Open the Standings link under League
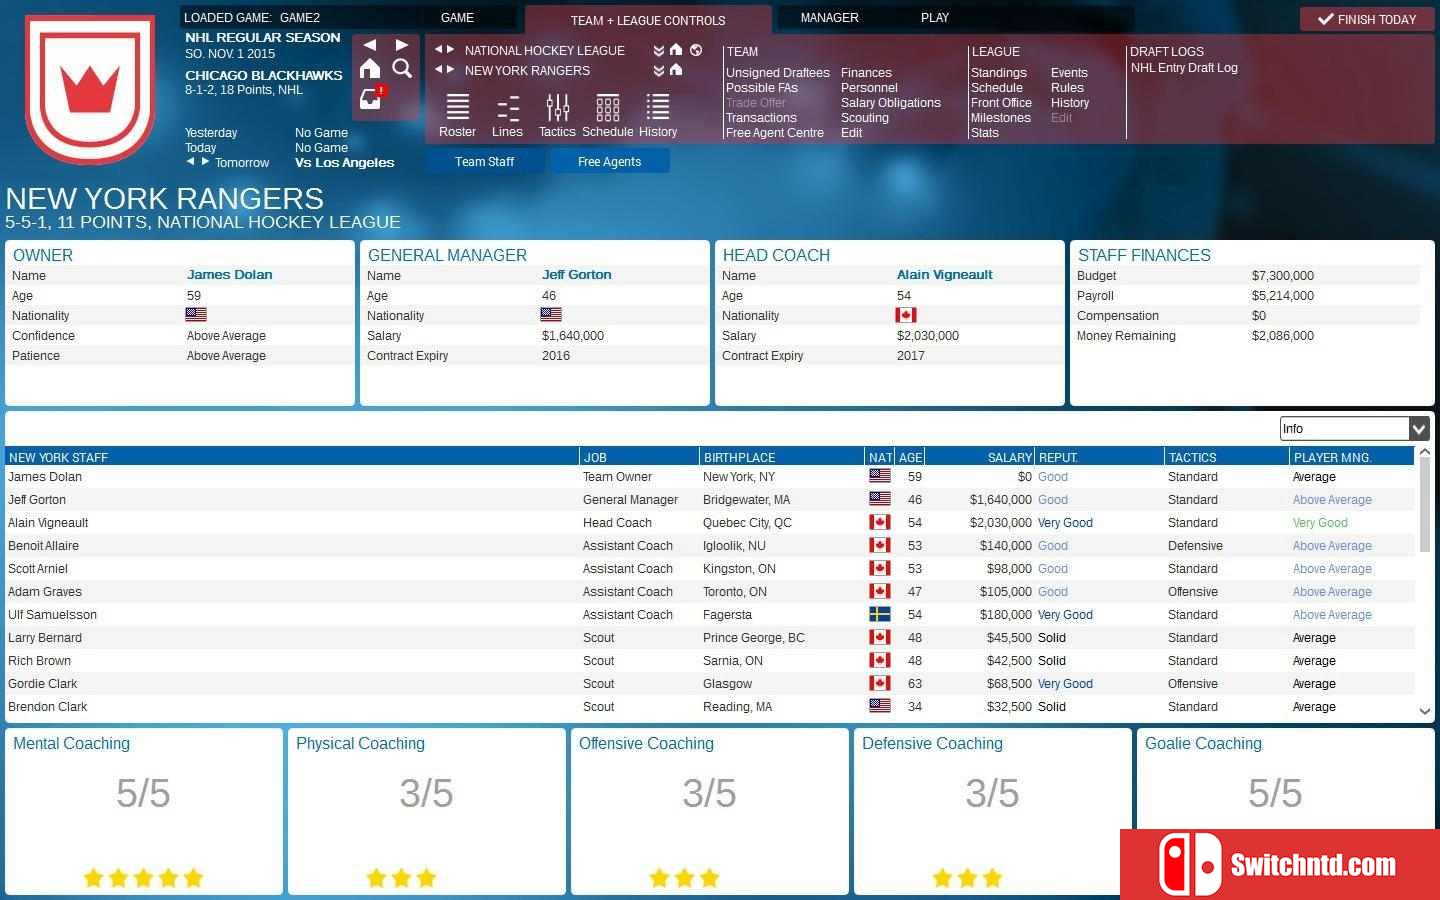Viewport: 1440px width, 900px height. (x=998, y=73)
